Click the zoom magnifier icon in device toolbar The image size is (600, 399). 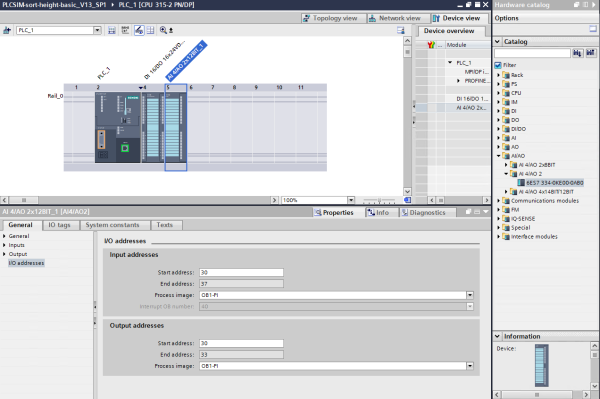pos(163,30)
